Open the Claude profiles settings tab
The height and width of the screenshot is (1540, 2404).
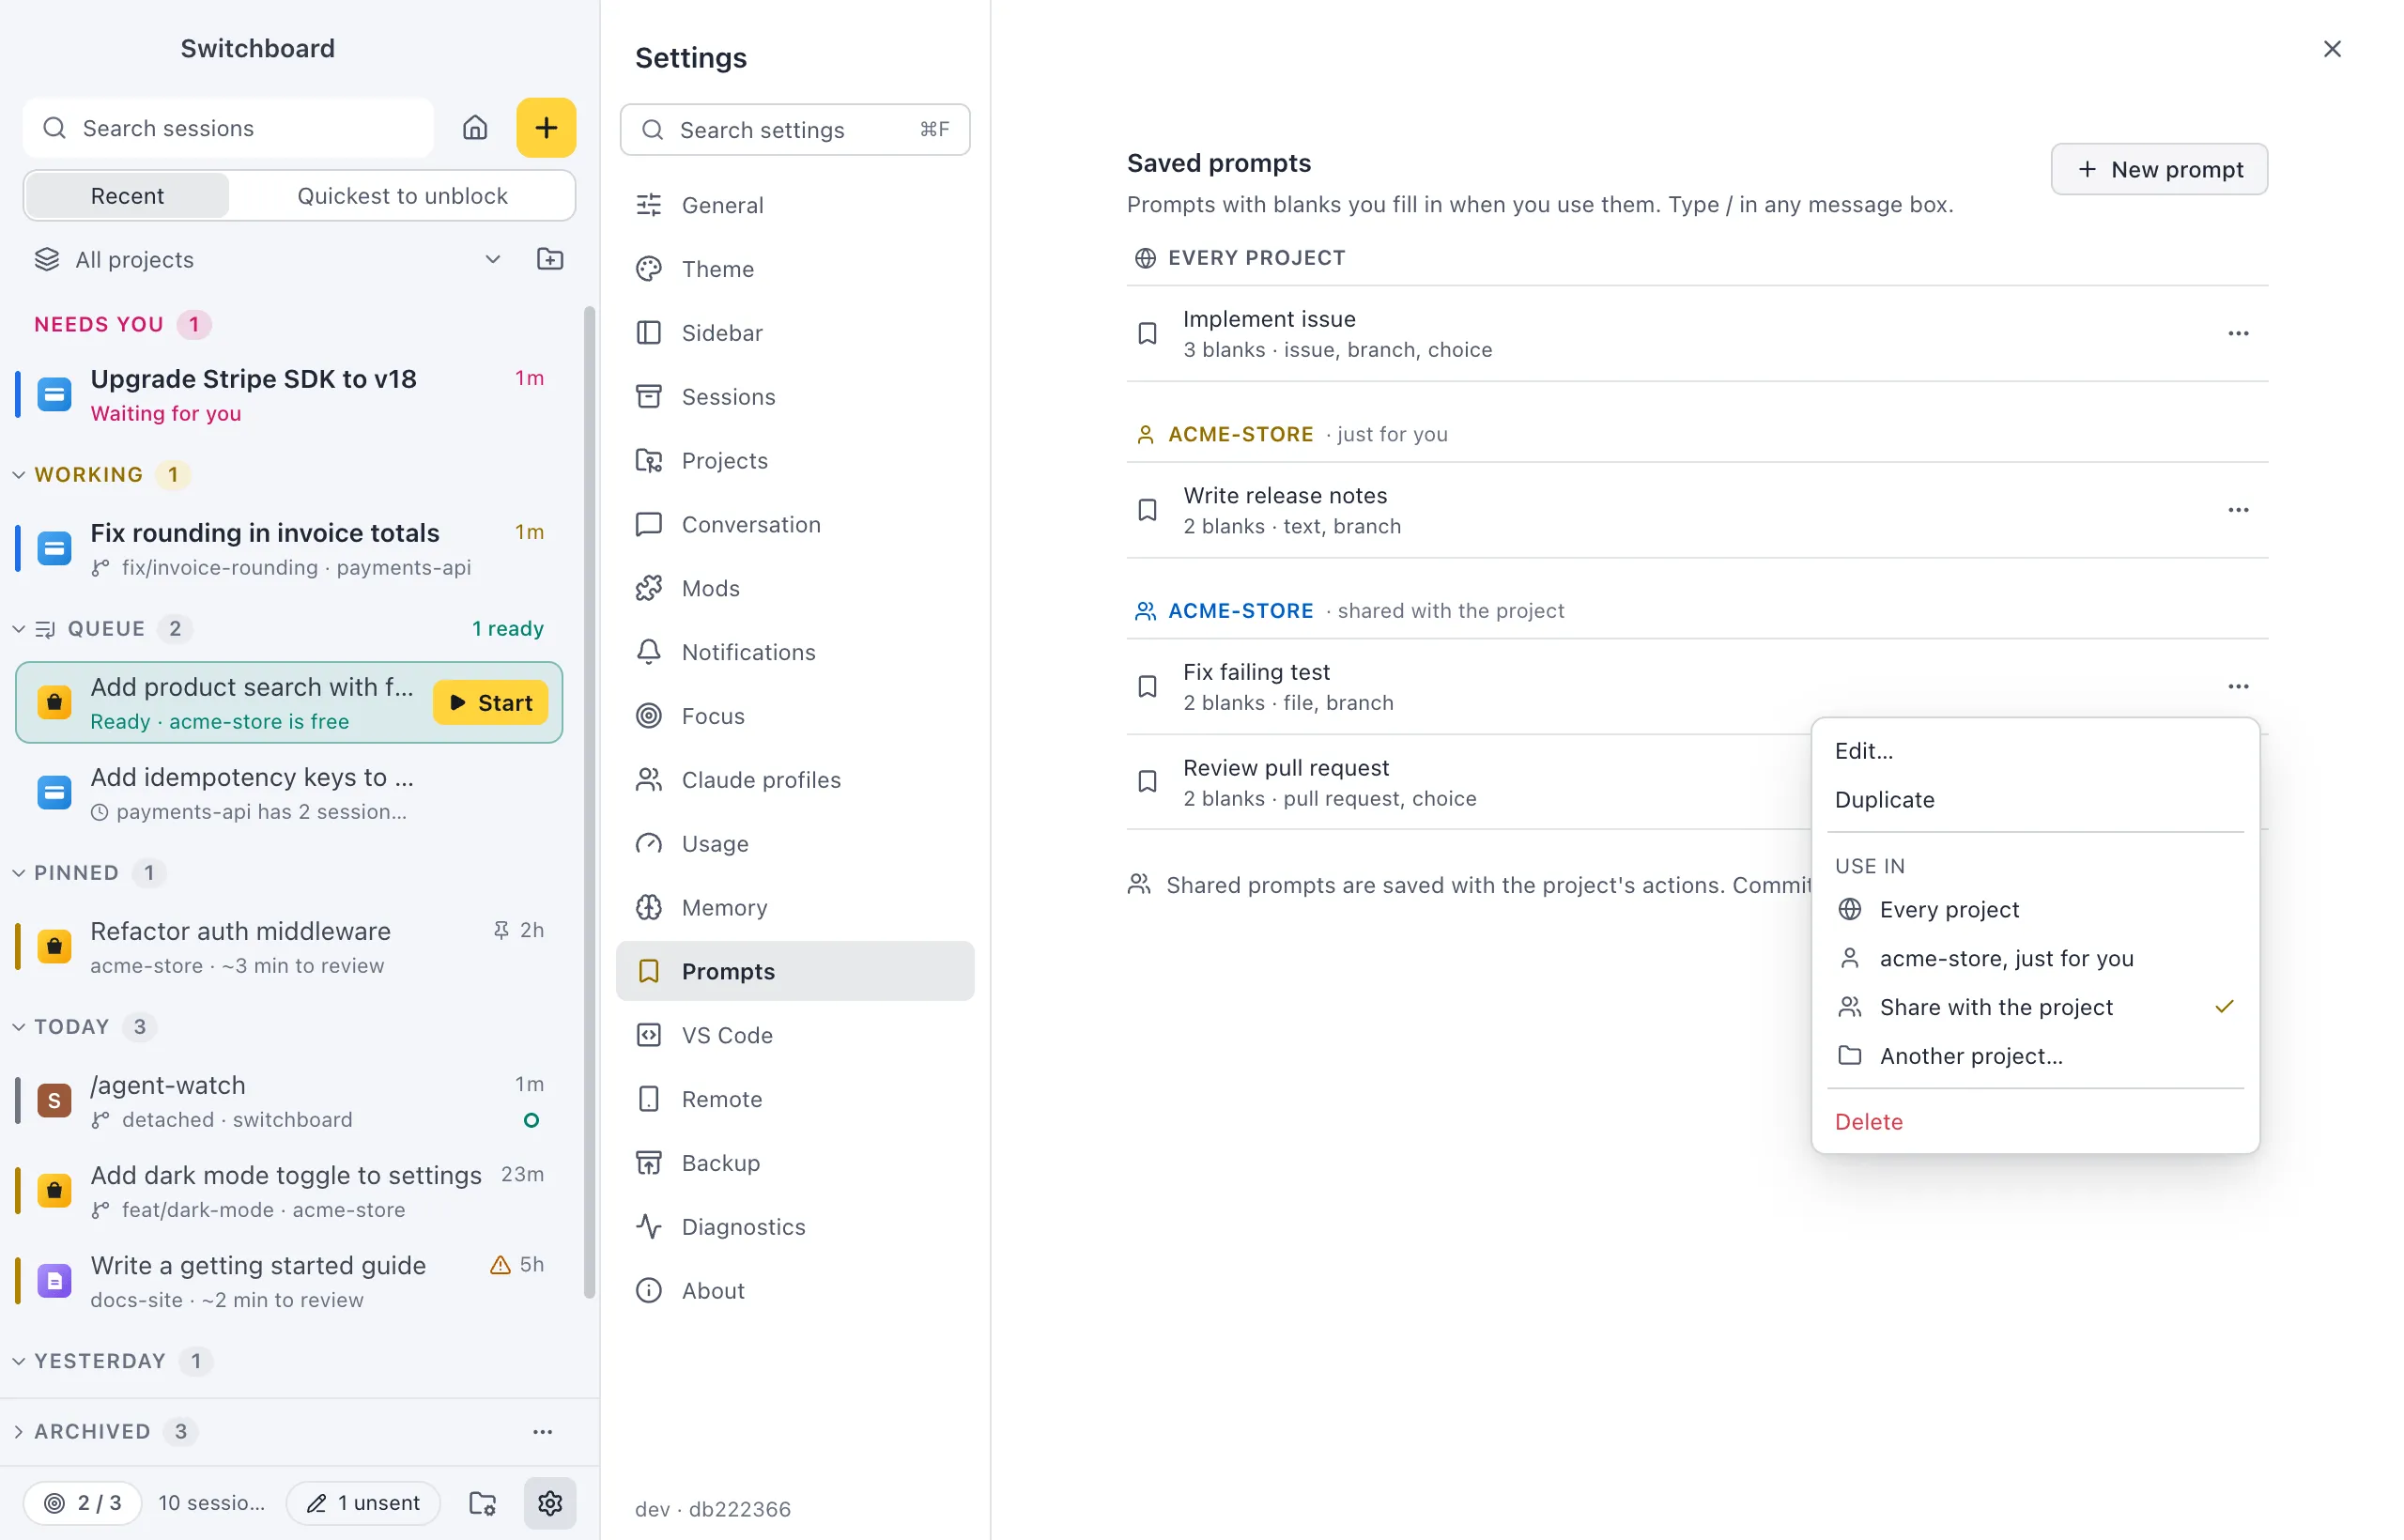coord(795,780)
